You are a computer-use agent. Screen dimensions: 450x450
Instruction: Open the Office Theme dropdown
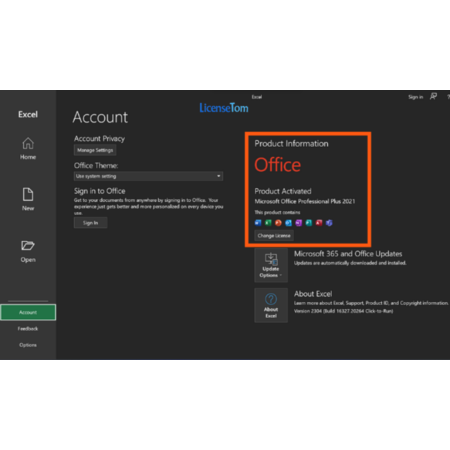(x=148, y=176)
